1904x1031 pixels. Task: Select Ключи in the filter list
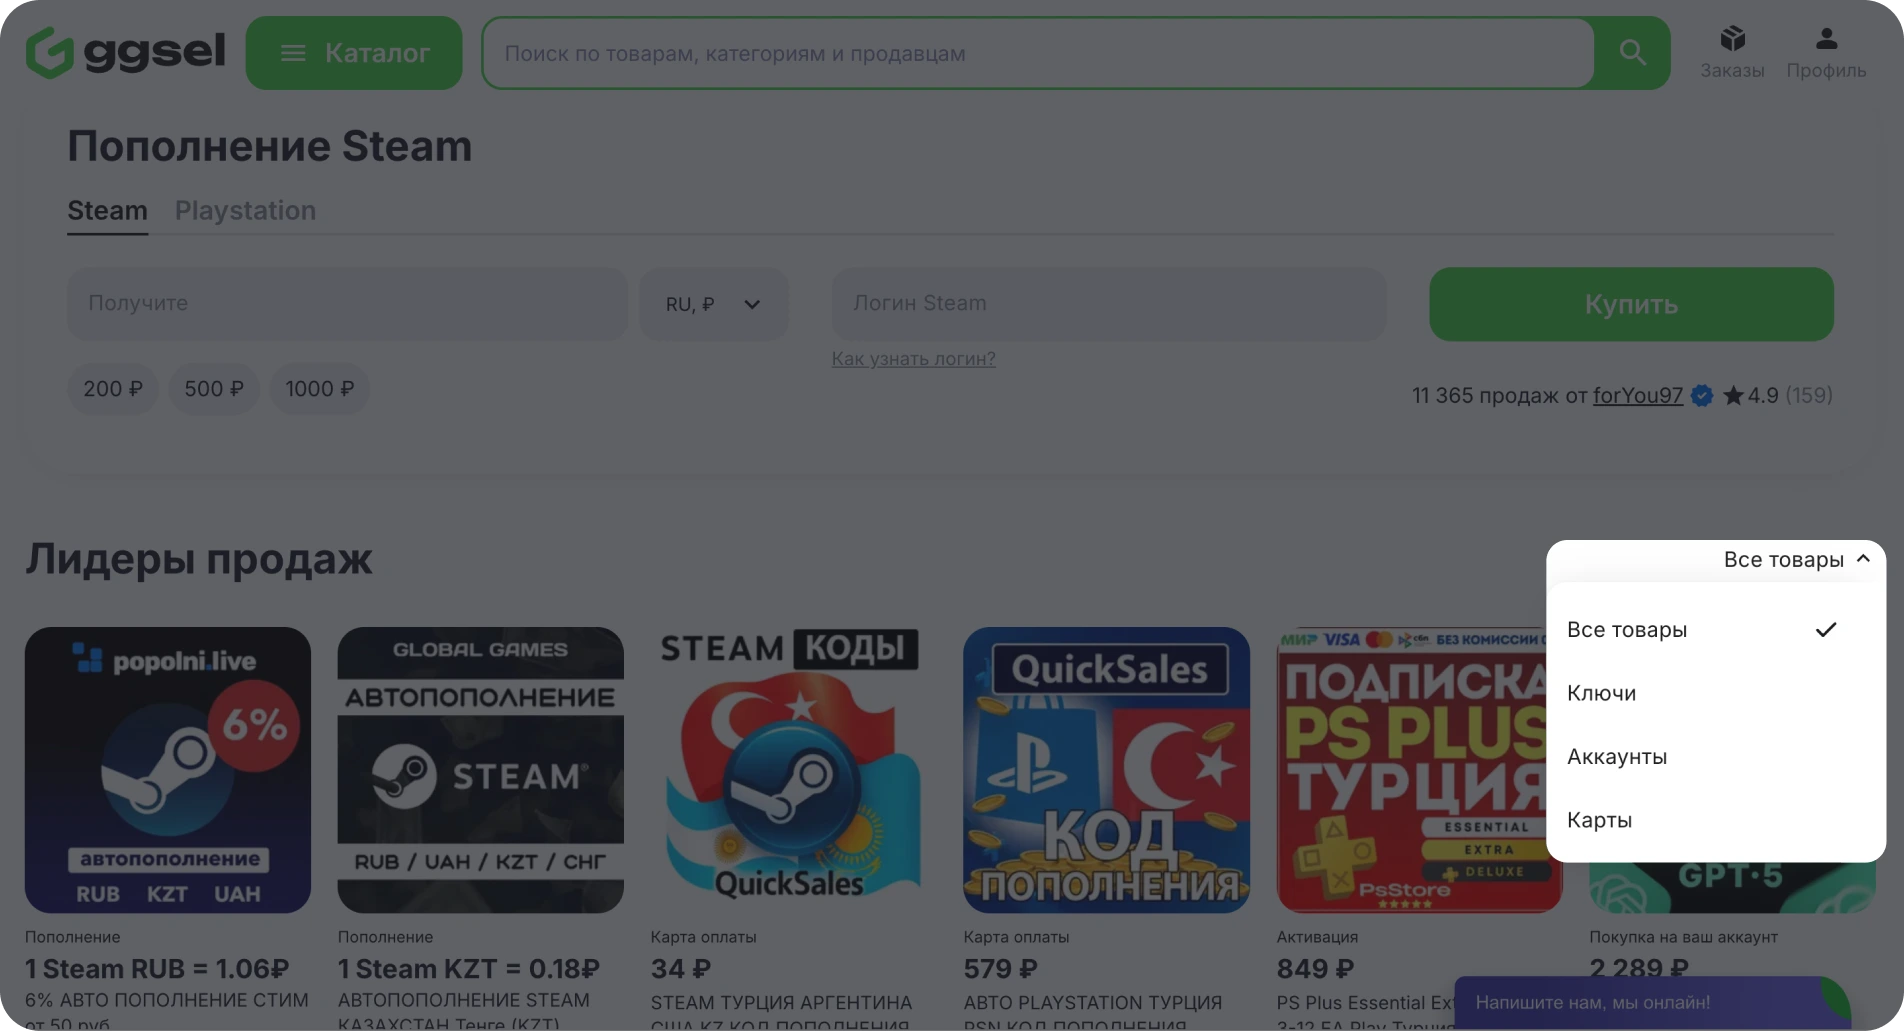pyautogui.click(x=1601, y=693)
